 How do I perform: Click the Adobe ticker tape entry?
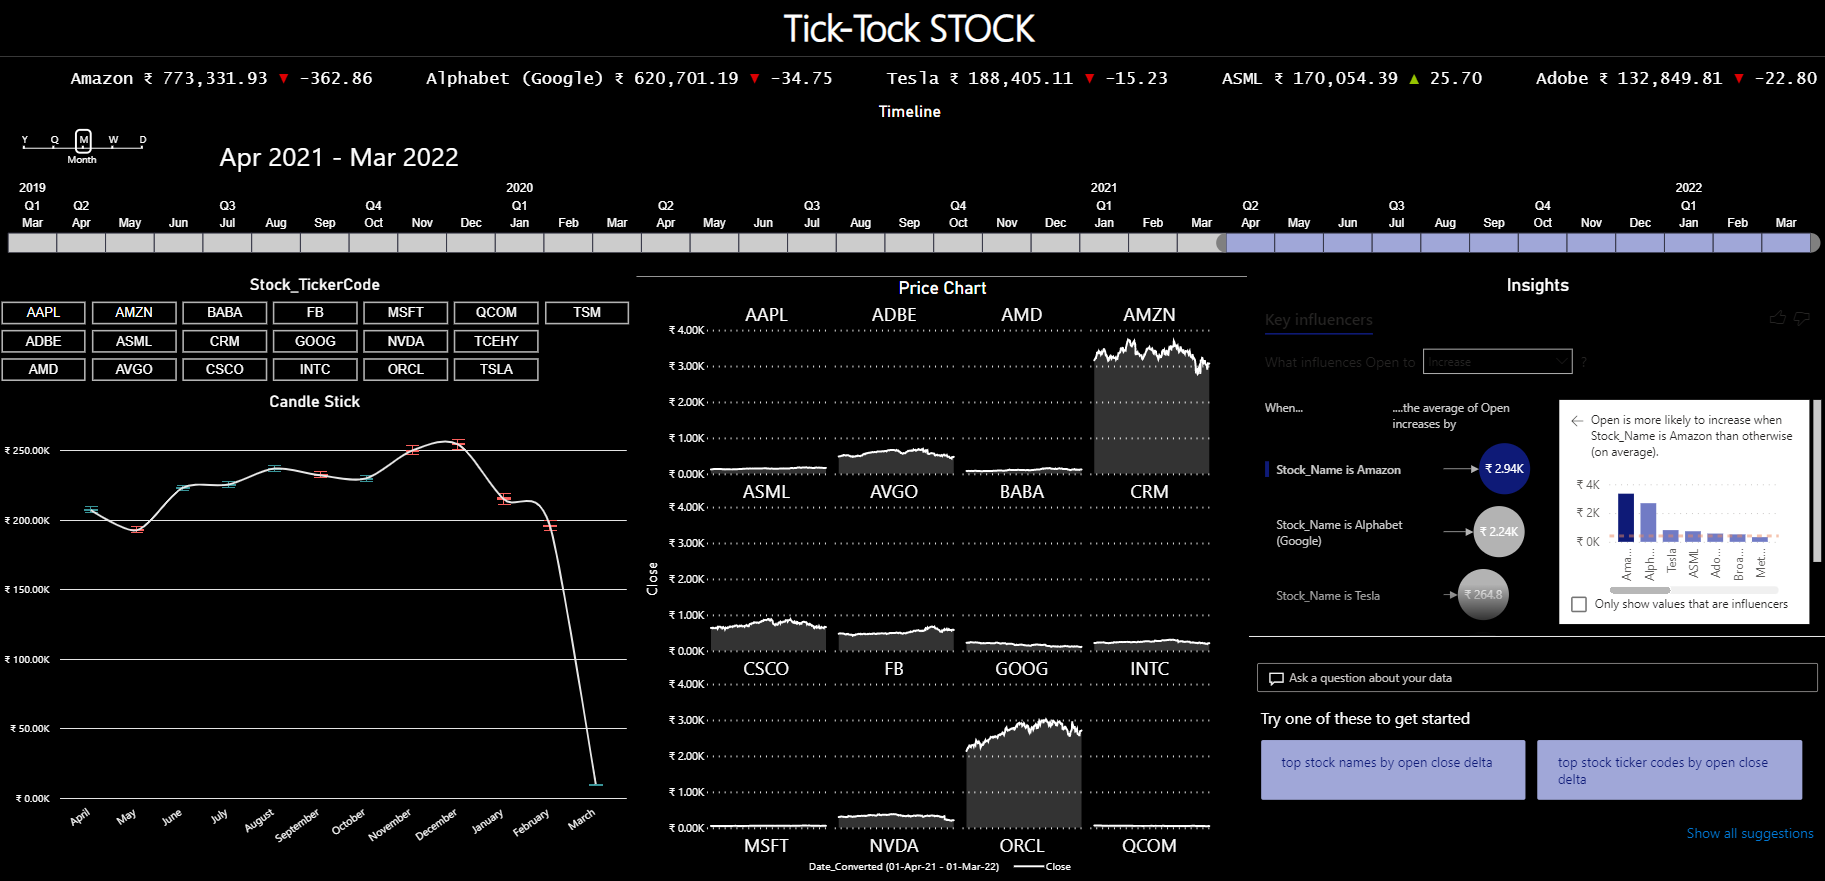[1676, 78]
